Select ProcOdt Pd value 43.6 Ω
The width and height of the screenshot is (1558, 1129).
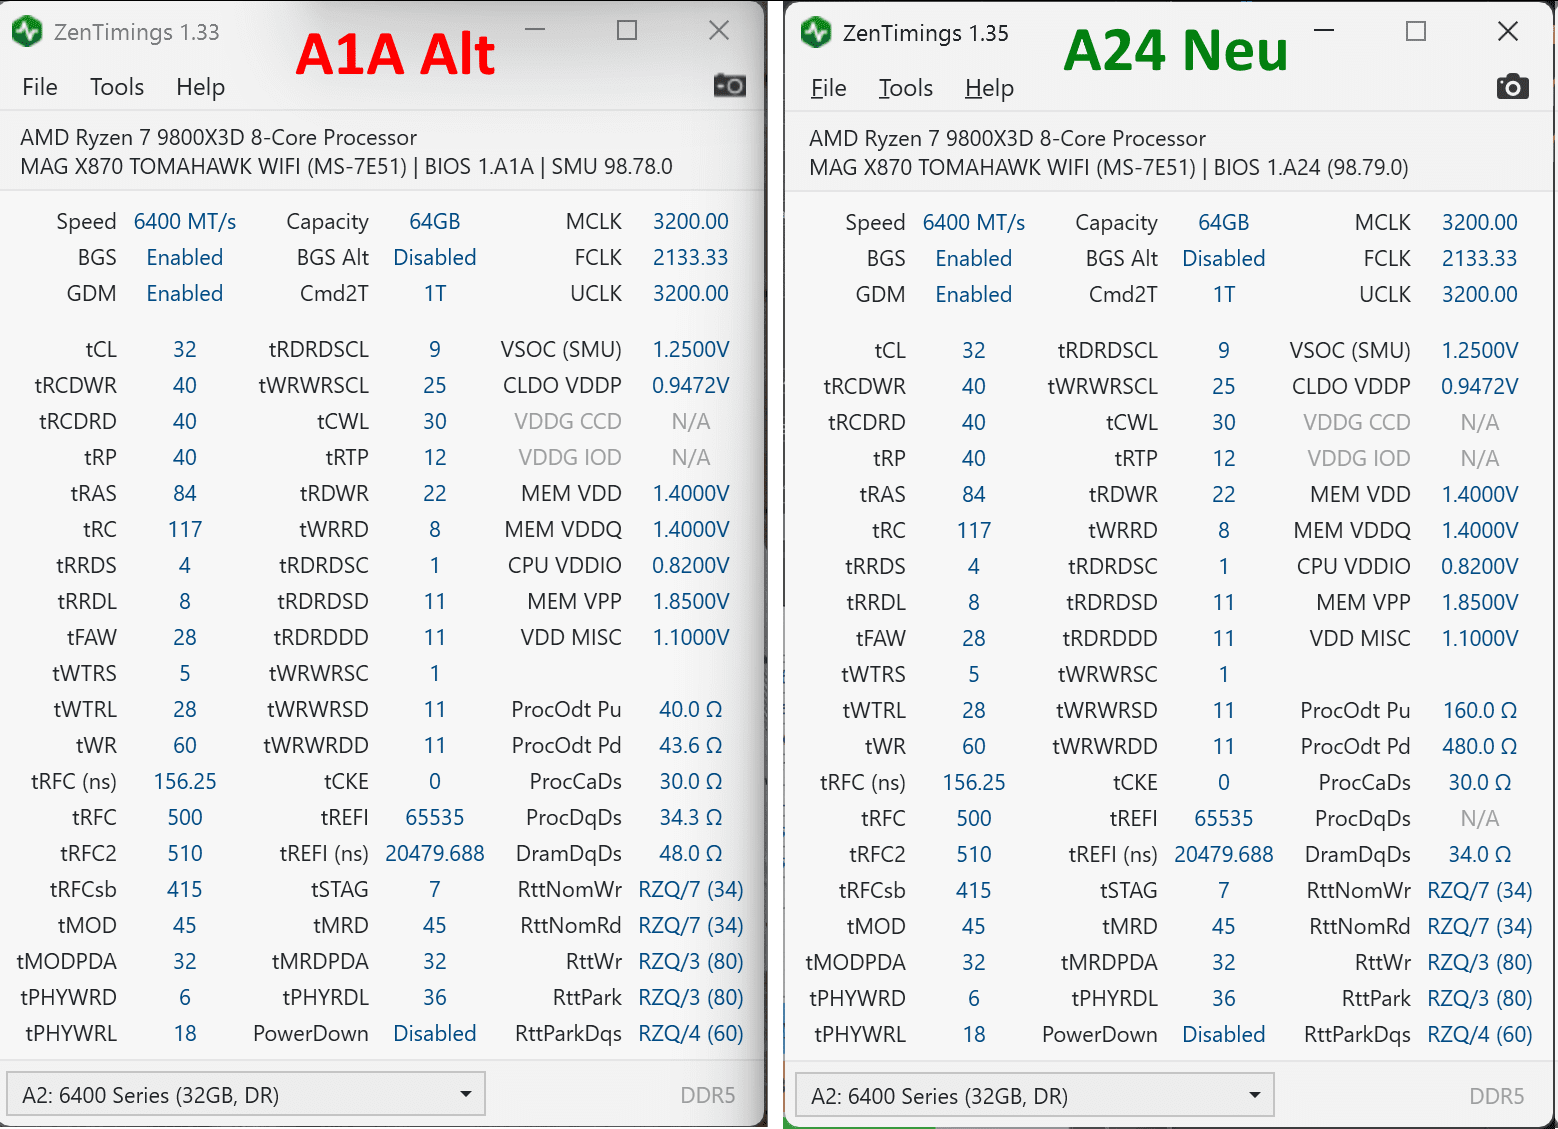[x=690, y=745]
